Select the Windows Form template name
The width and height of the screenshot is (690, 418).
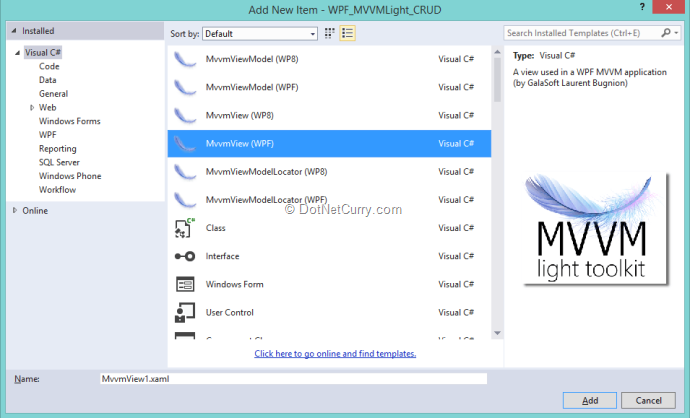pyautogui.click(x=235, y=284)
